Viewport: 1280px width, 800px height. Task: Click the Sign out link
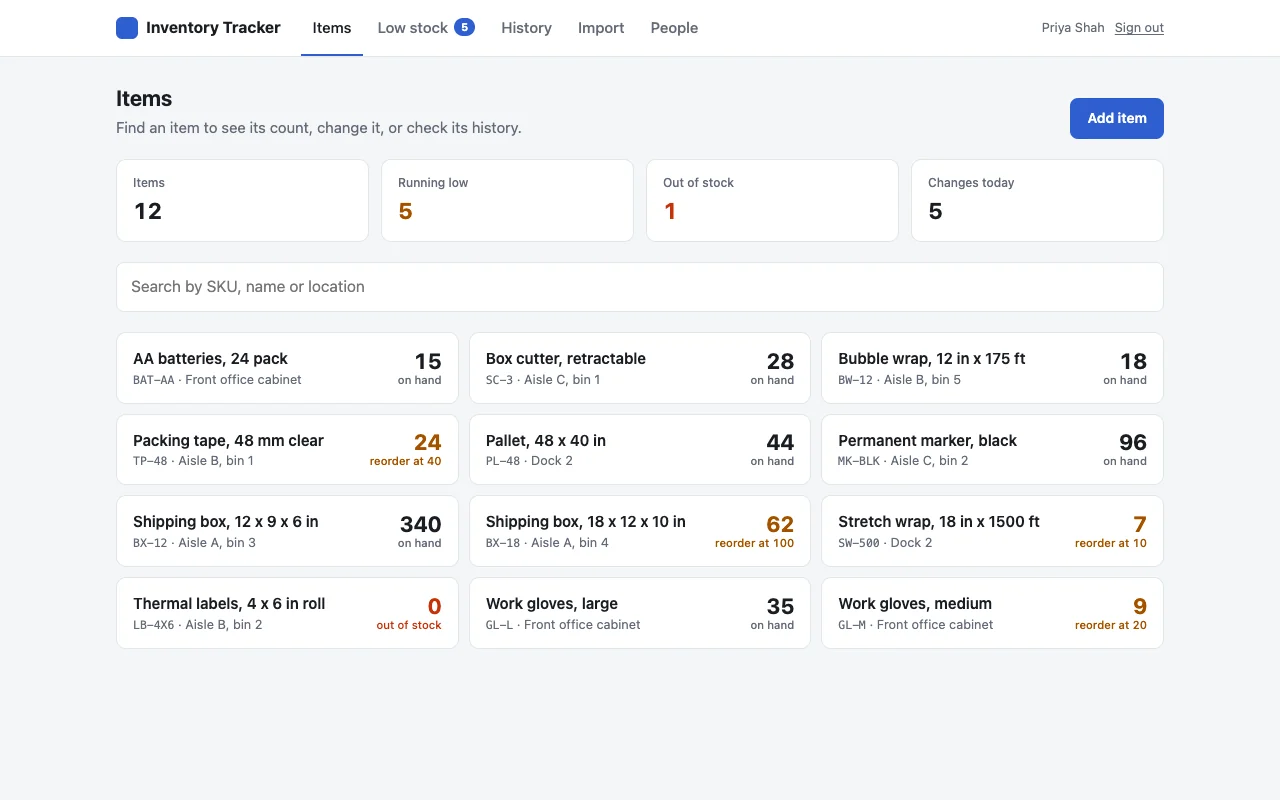pyautogui.click(x=1139, y=28)
